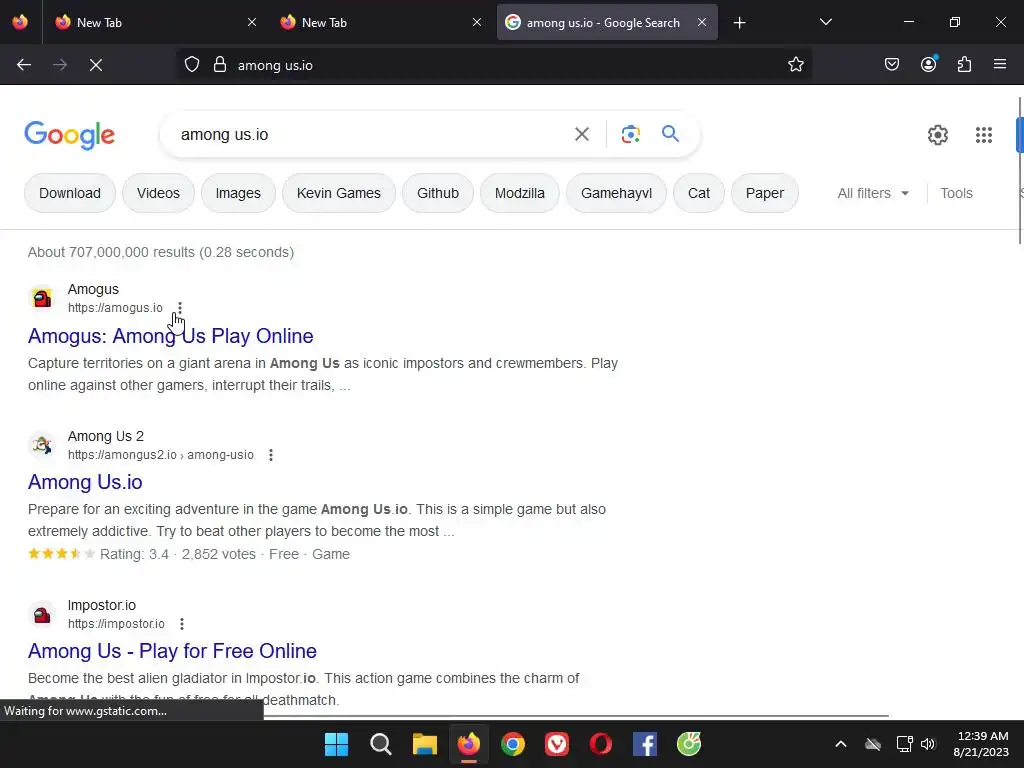Click the Among Us 2 favicon
Image resolution: width=1024 pixels, height=768 pixels.
pos(42,445)
